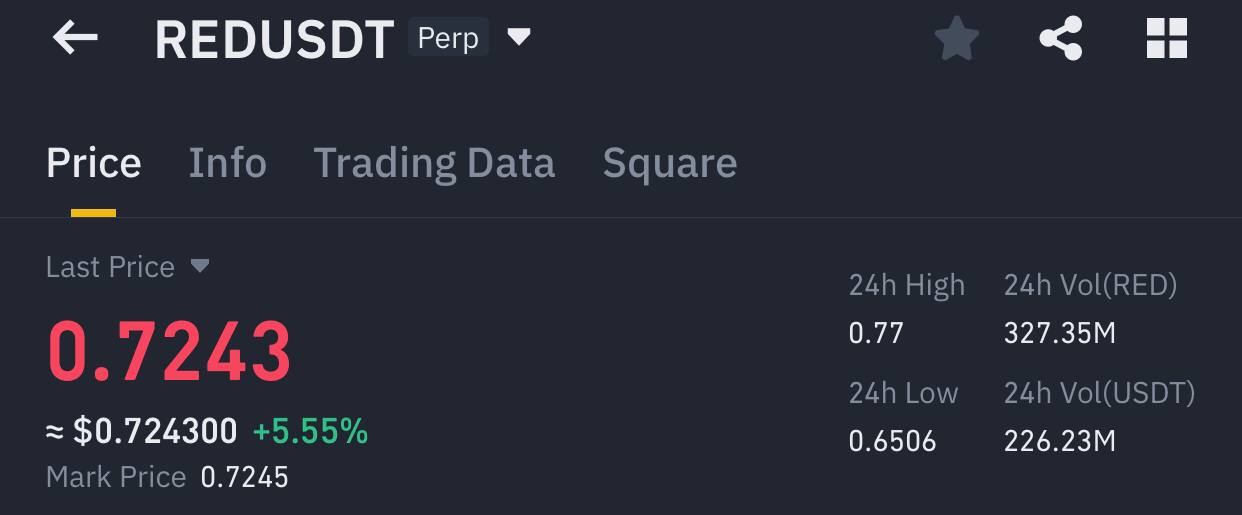Open the four-square grid menu icon
The height and width of the screenshot is (515, 1242).
point(1166,40)
